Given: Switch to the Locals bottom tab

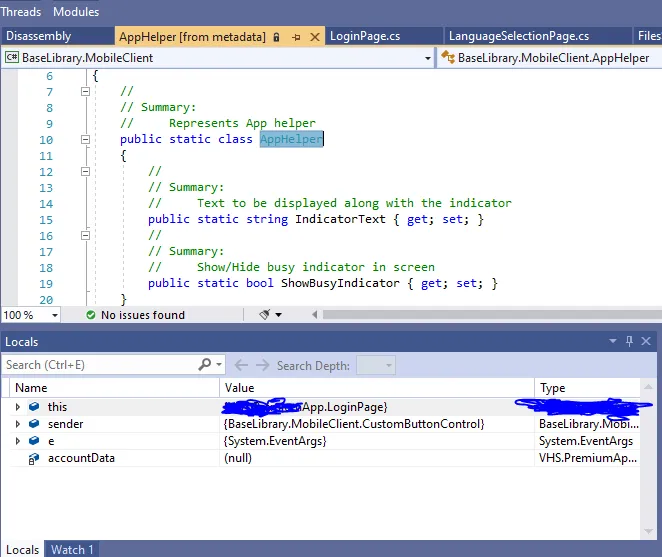Looking at the screenshot, I should (x=22, y=549).
